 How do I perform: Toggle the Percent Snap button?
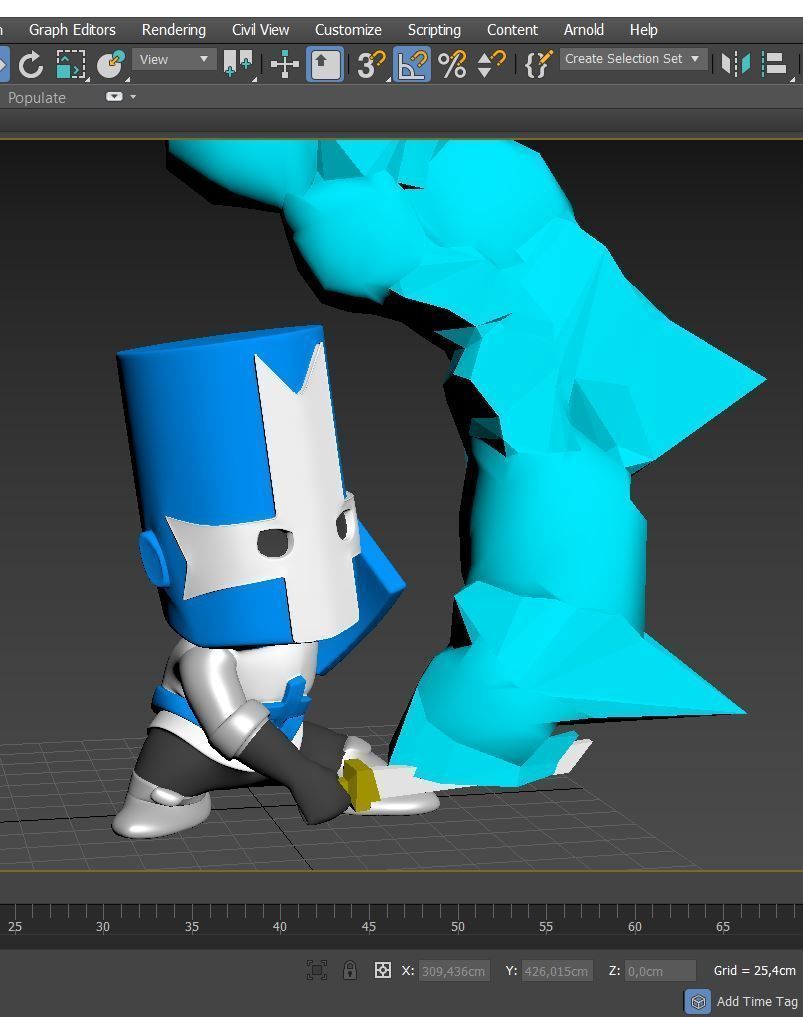click(452, 64)
